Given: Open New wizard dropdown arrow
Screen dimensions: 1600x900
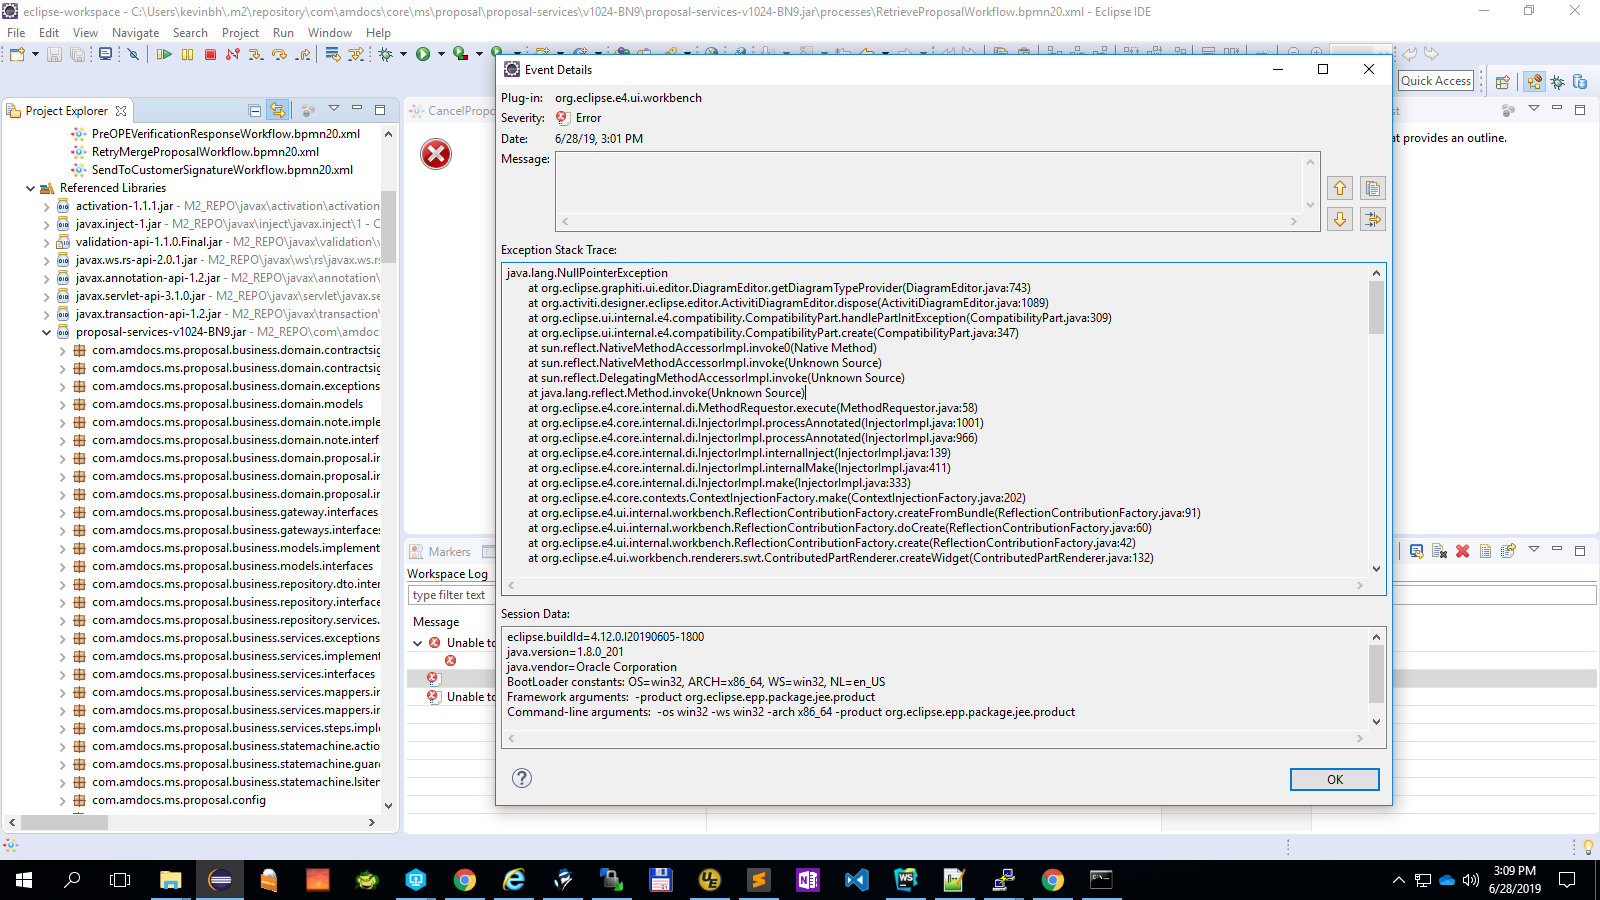Looking at the screenshot, I should [35, 54].
